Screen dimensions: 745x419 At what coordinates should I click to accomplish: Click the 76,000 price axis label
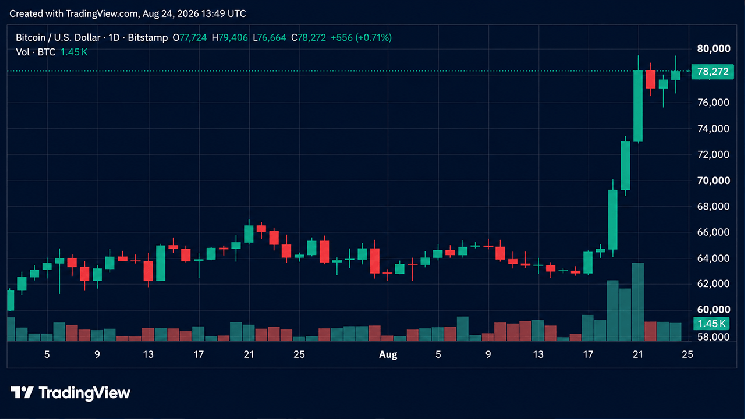(713, 103)
